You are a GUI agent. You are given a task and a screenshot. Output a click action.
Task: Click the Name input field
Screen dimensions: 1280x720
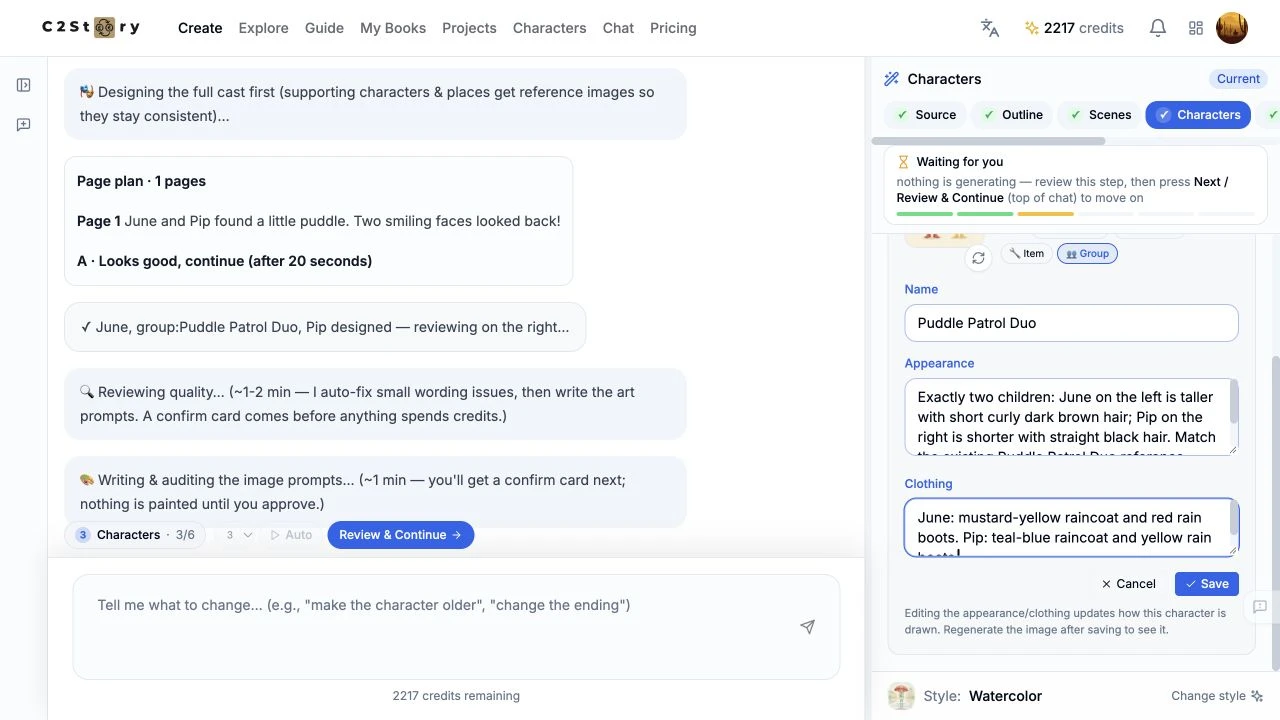pos(1071,323)
